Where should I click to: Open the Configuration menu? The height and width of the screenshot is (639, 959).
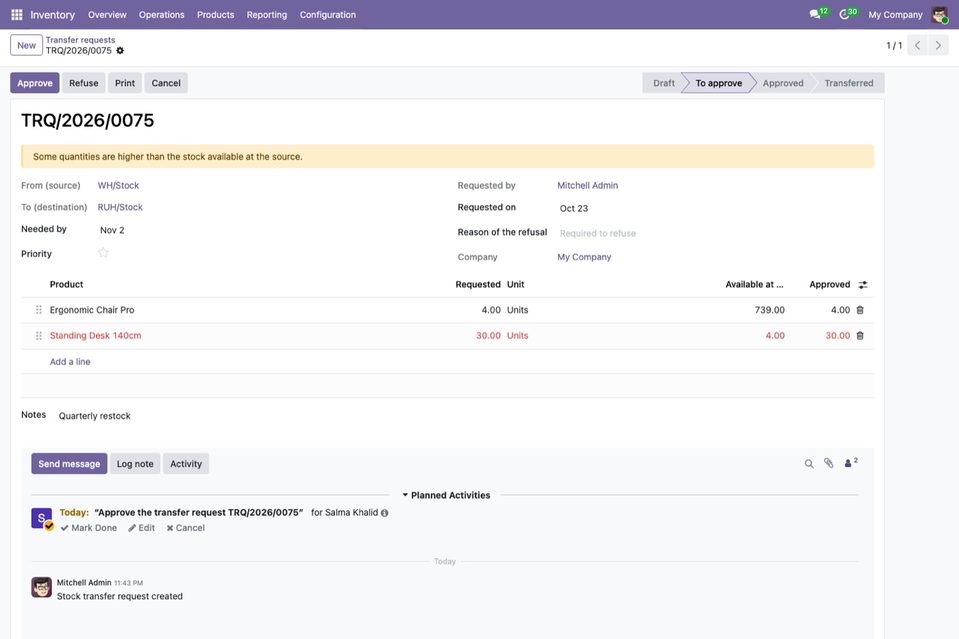(x=328, y=15)
